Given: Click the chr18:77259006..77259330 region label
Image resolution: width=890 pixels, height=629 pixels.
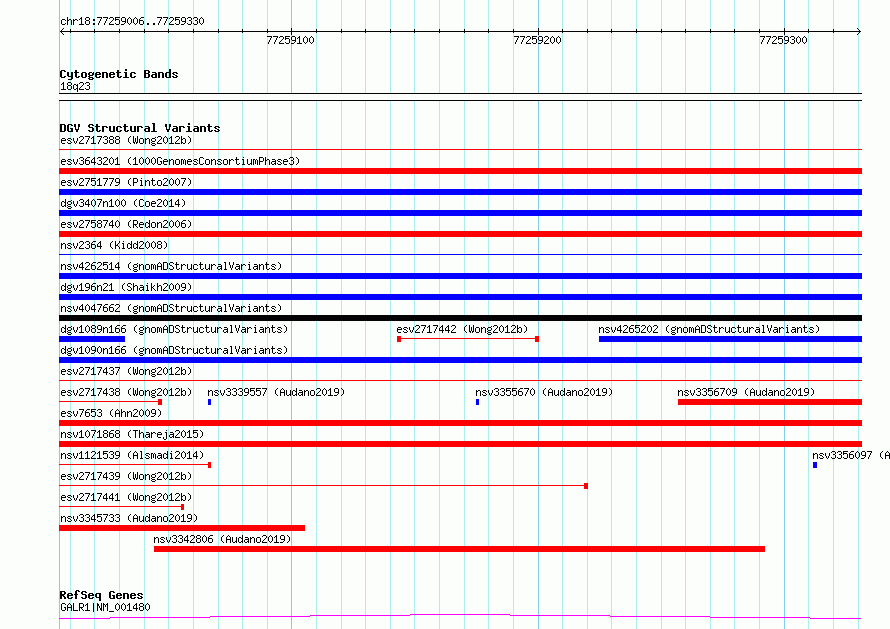Looking at the screenshot, I should pos(132,21).
